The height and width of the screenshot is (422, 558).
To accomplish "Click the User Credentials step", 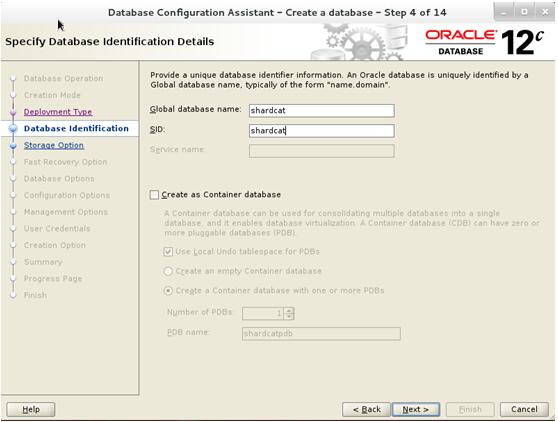I will pos(57,228).
